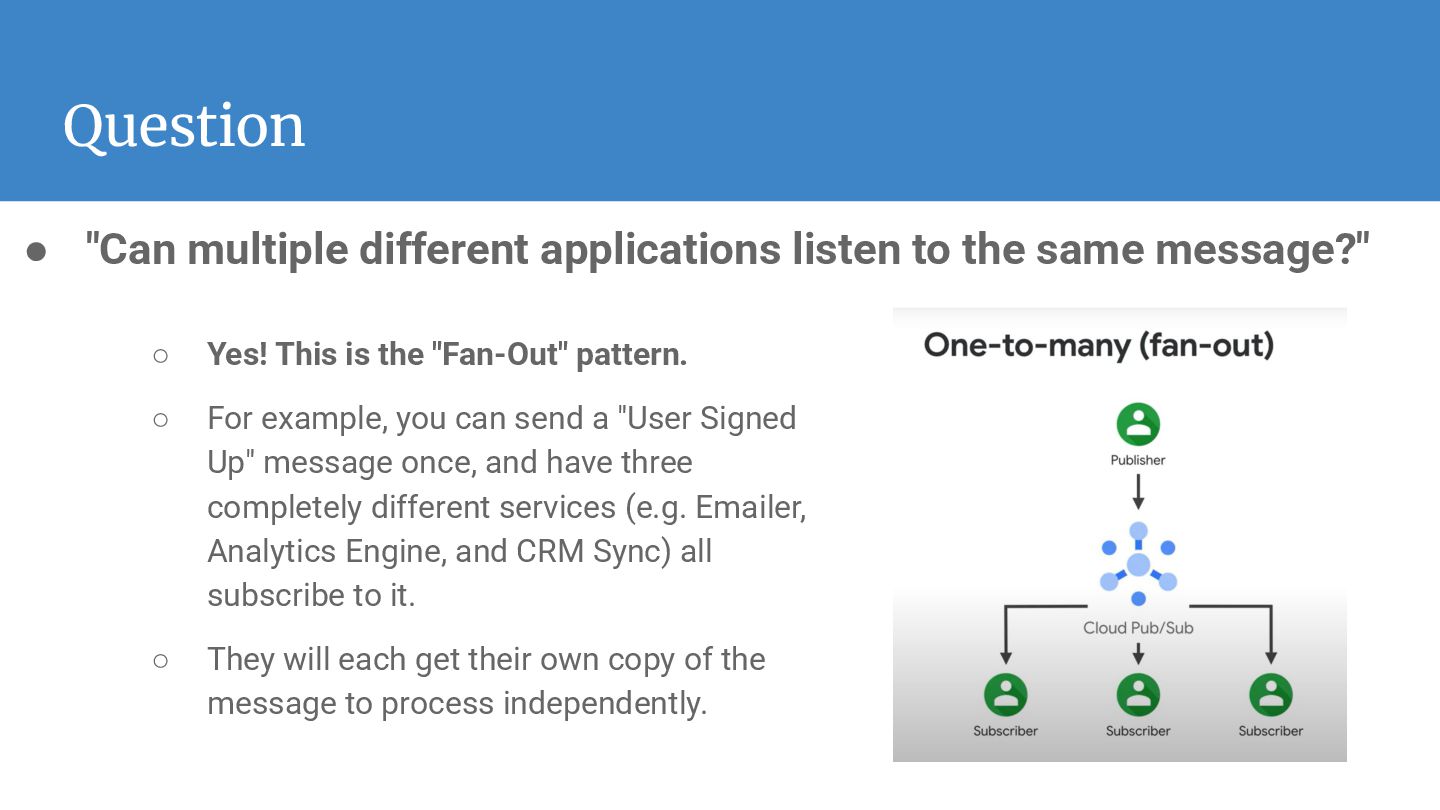Click the hollow bullet beside "Yes!"
1440x810 pixels.
(x=160, y=355)
